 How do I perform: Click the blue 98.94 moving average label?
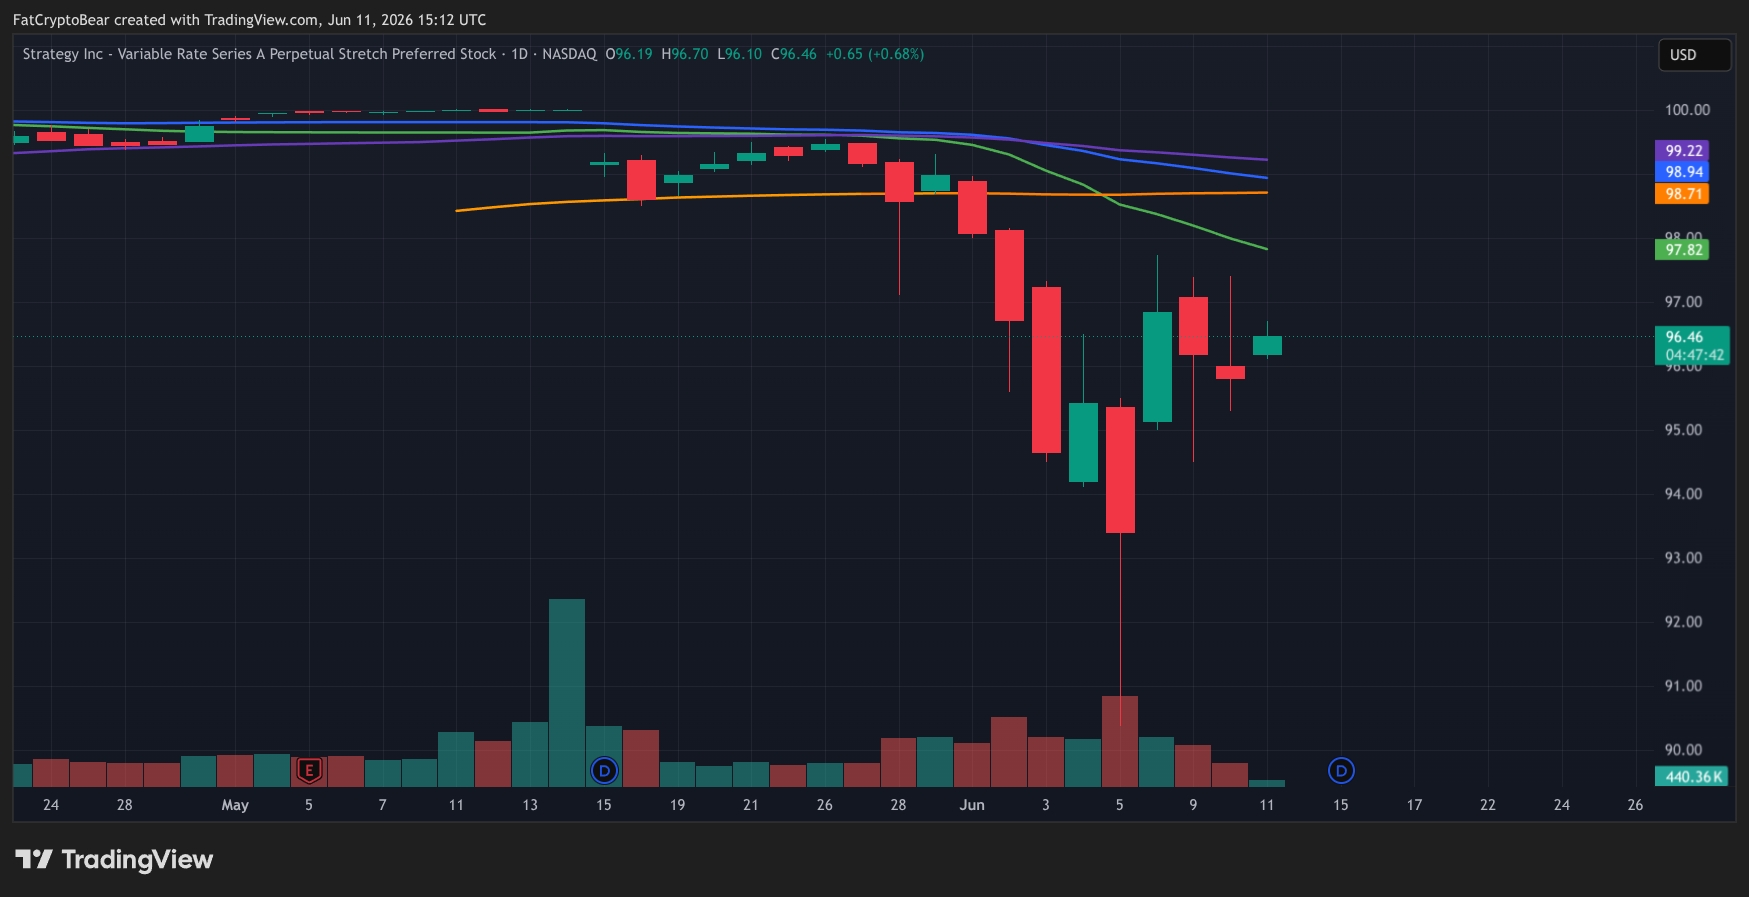tap(1683, 172)
